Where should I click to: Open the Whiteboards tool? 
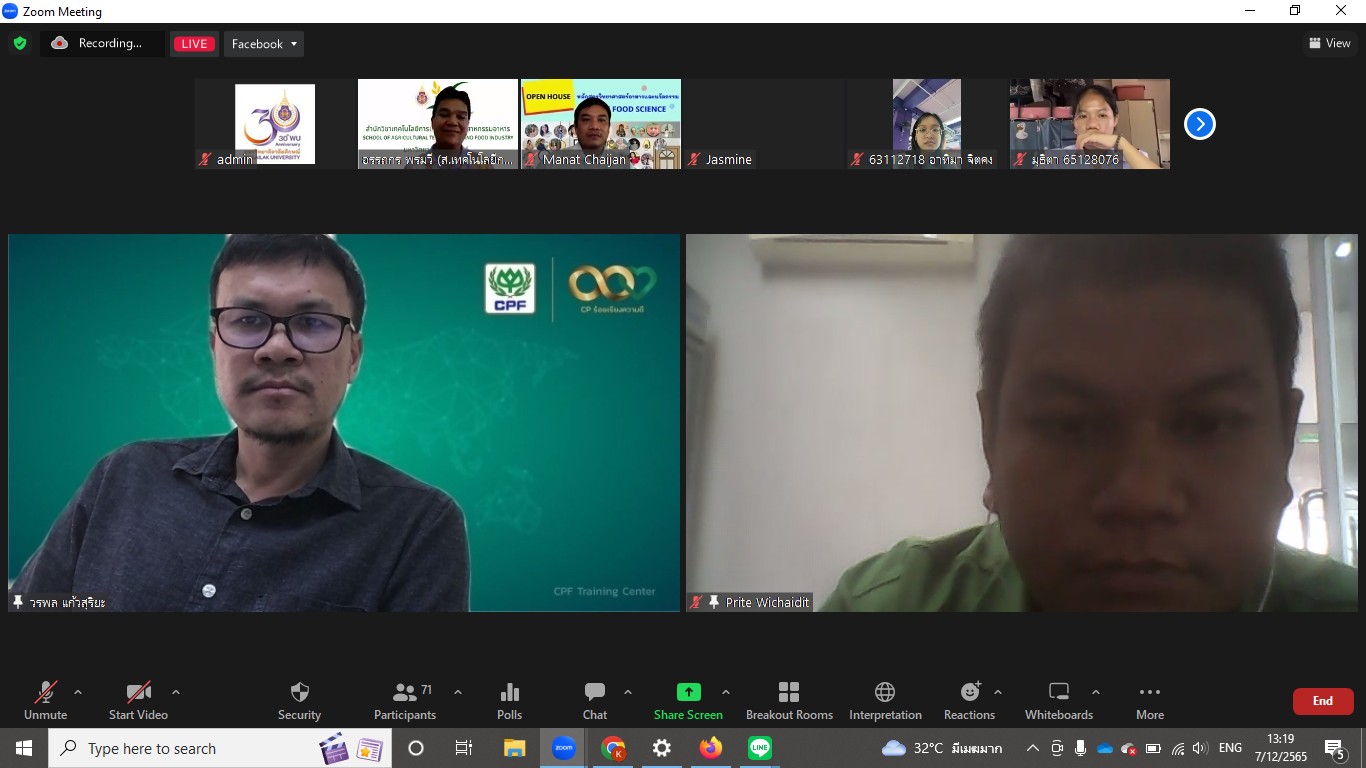1058,700
